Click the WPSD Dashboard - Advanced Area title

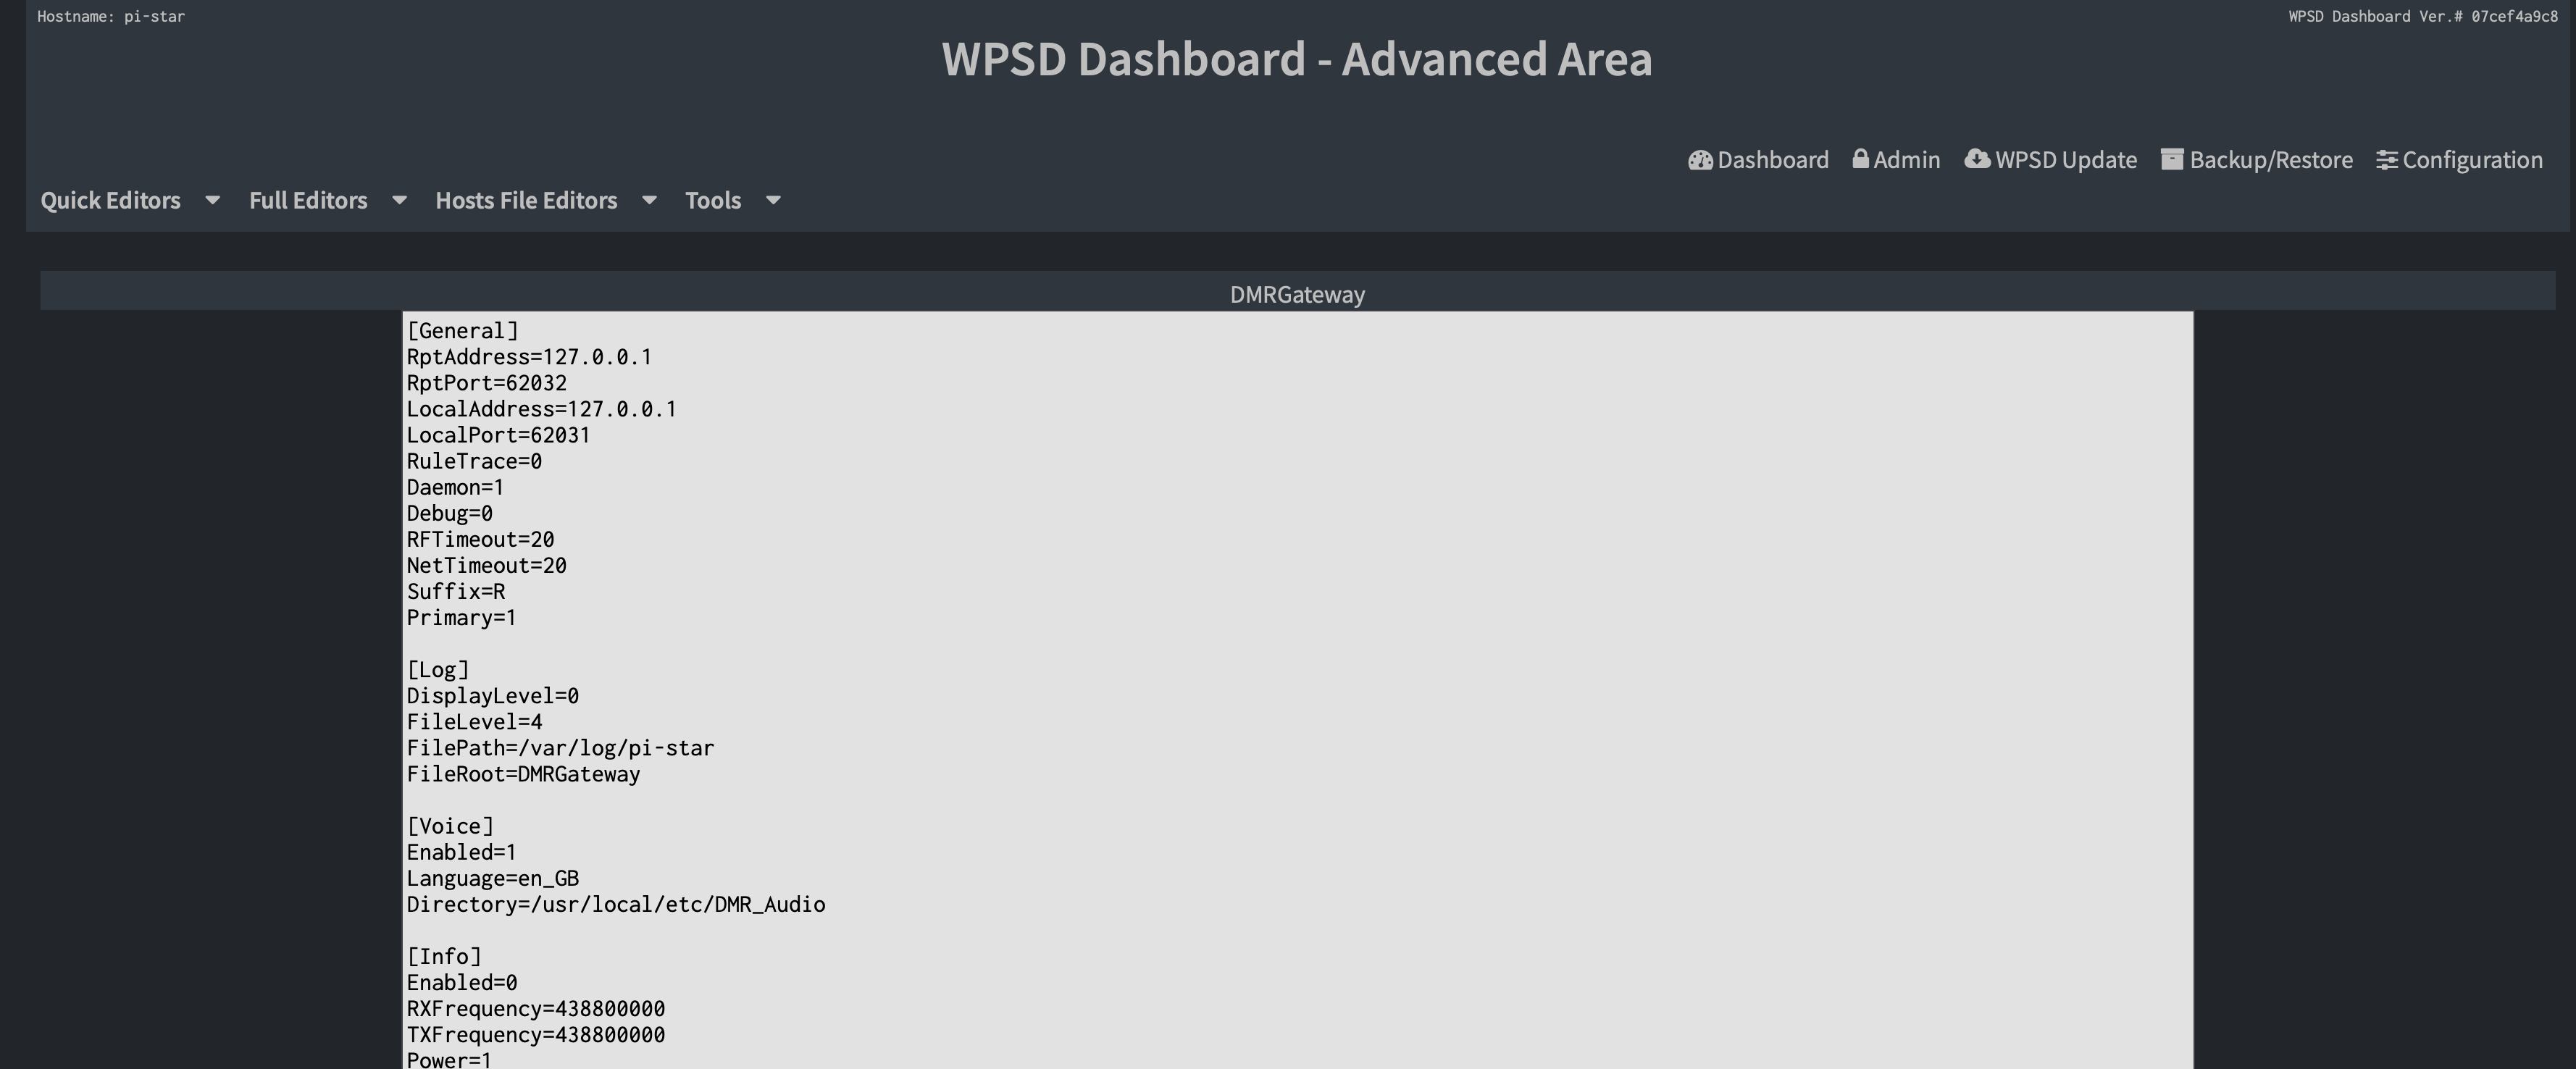[1297, 59]
